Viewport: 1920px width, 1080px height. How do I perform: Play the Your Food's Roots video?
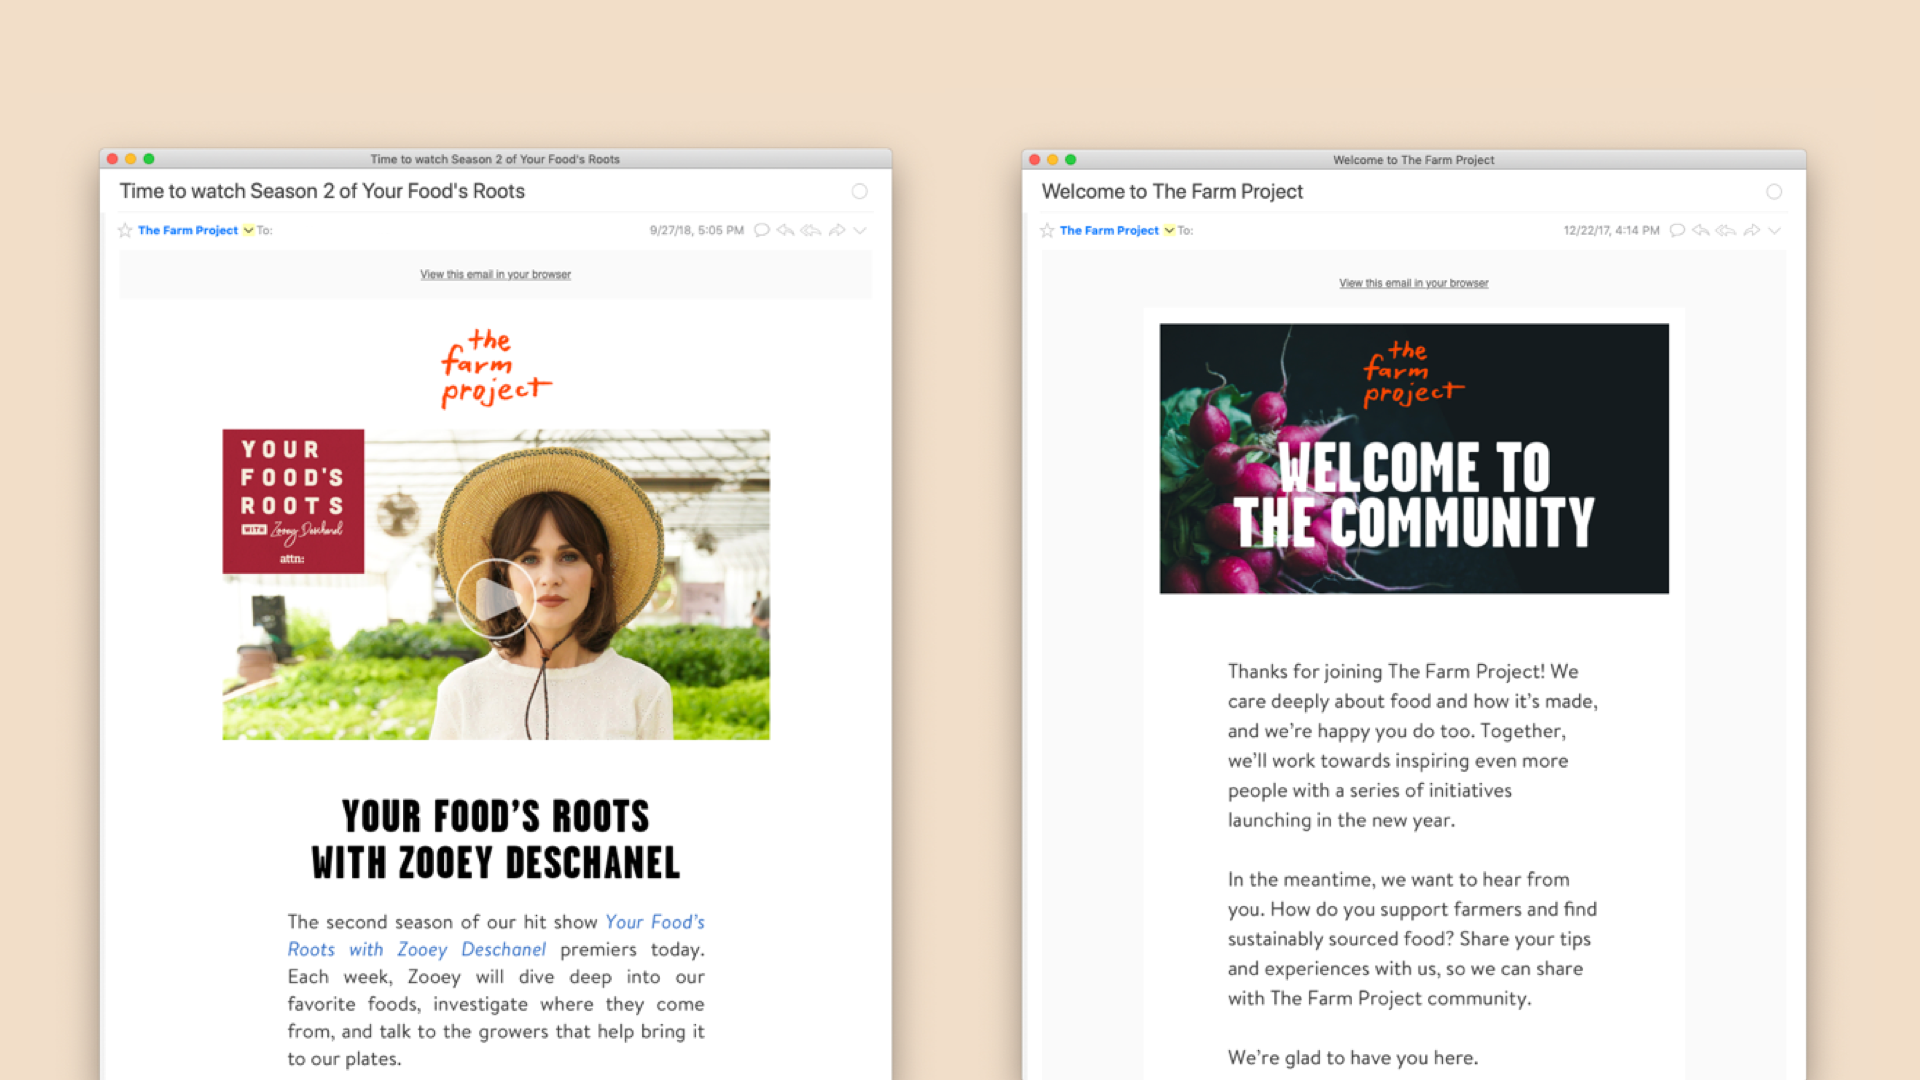496,599
